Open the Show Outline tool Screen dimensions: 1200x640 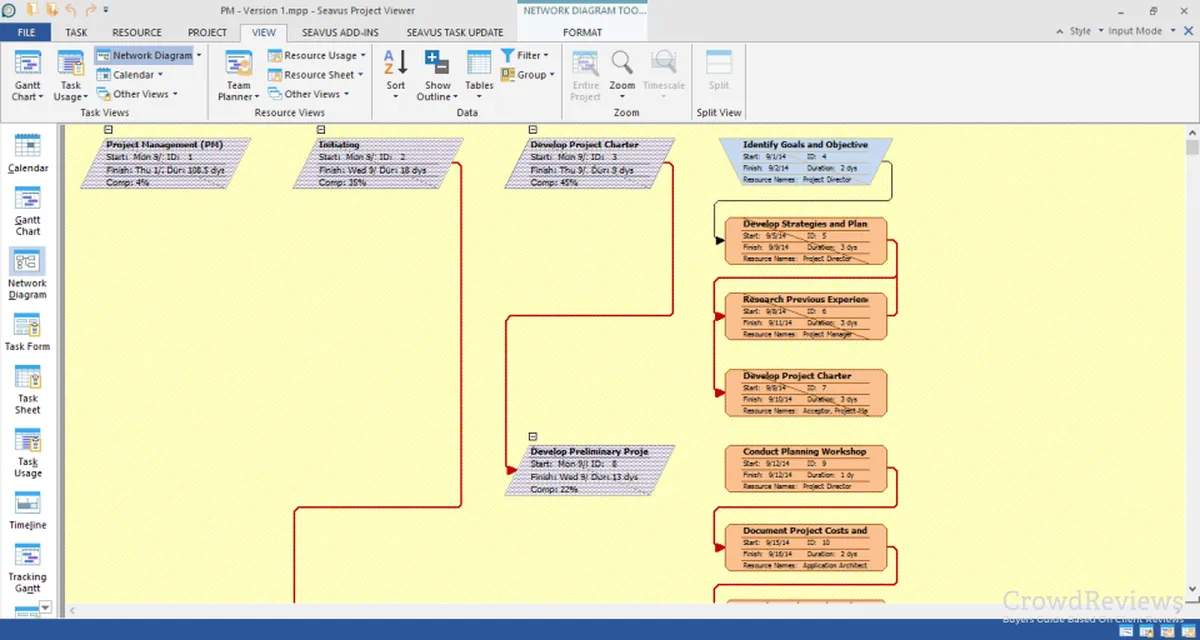point(437,75)
